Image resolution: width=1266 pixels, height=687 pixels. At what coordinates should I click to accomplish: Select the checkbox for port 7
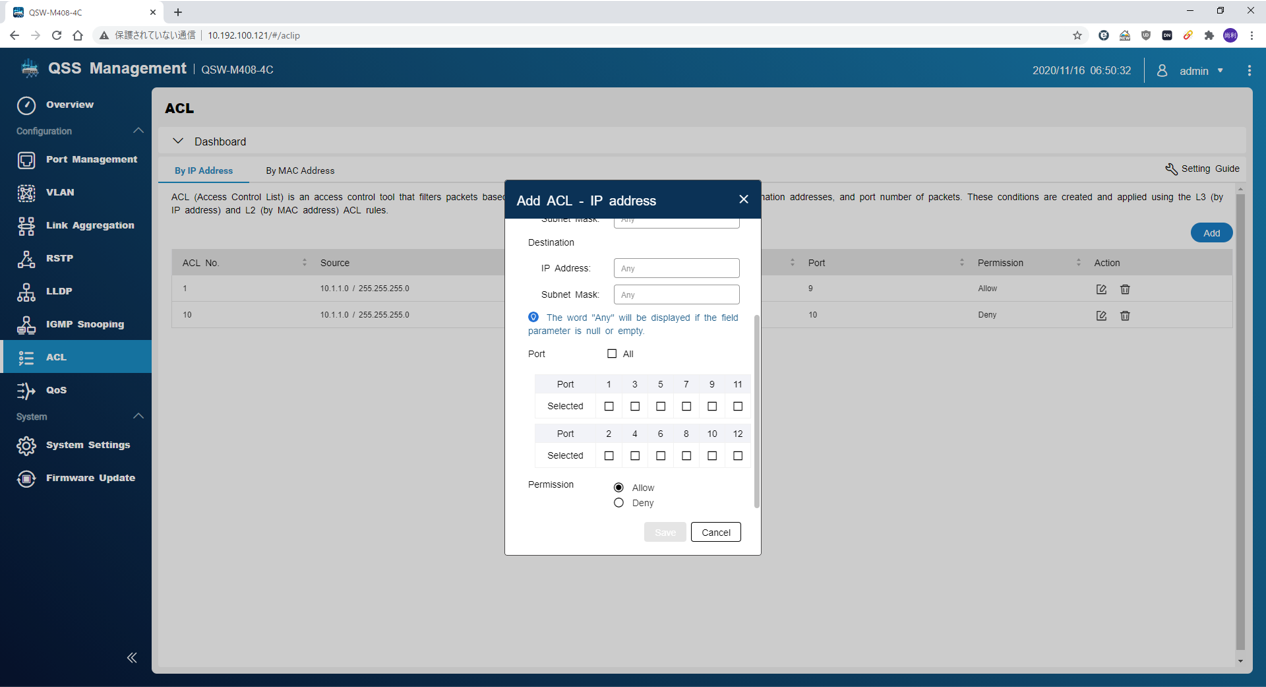[686, 406]
